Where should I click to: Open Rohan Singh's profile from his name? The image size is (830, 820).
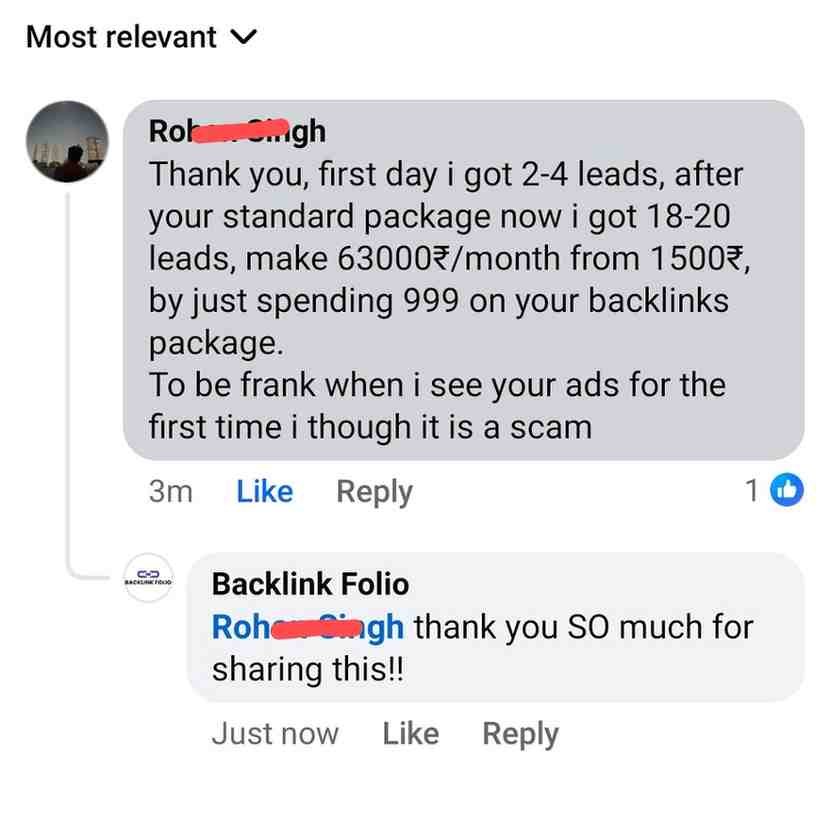[x=237, y=130]
